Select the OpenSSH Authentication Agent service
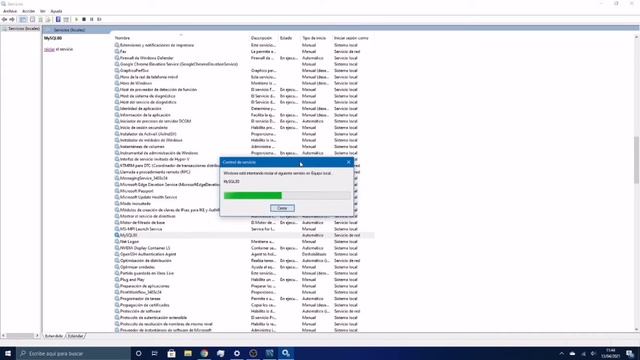The width and height of the screenshot is (640, 360). point(244,254)
